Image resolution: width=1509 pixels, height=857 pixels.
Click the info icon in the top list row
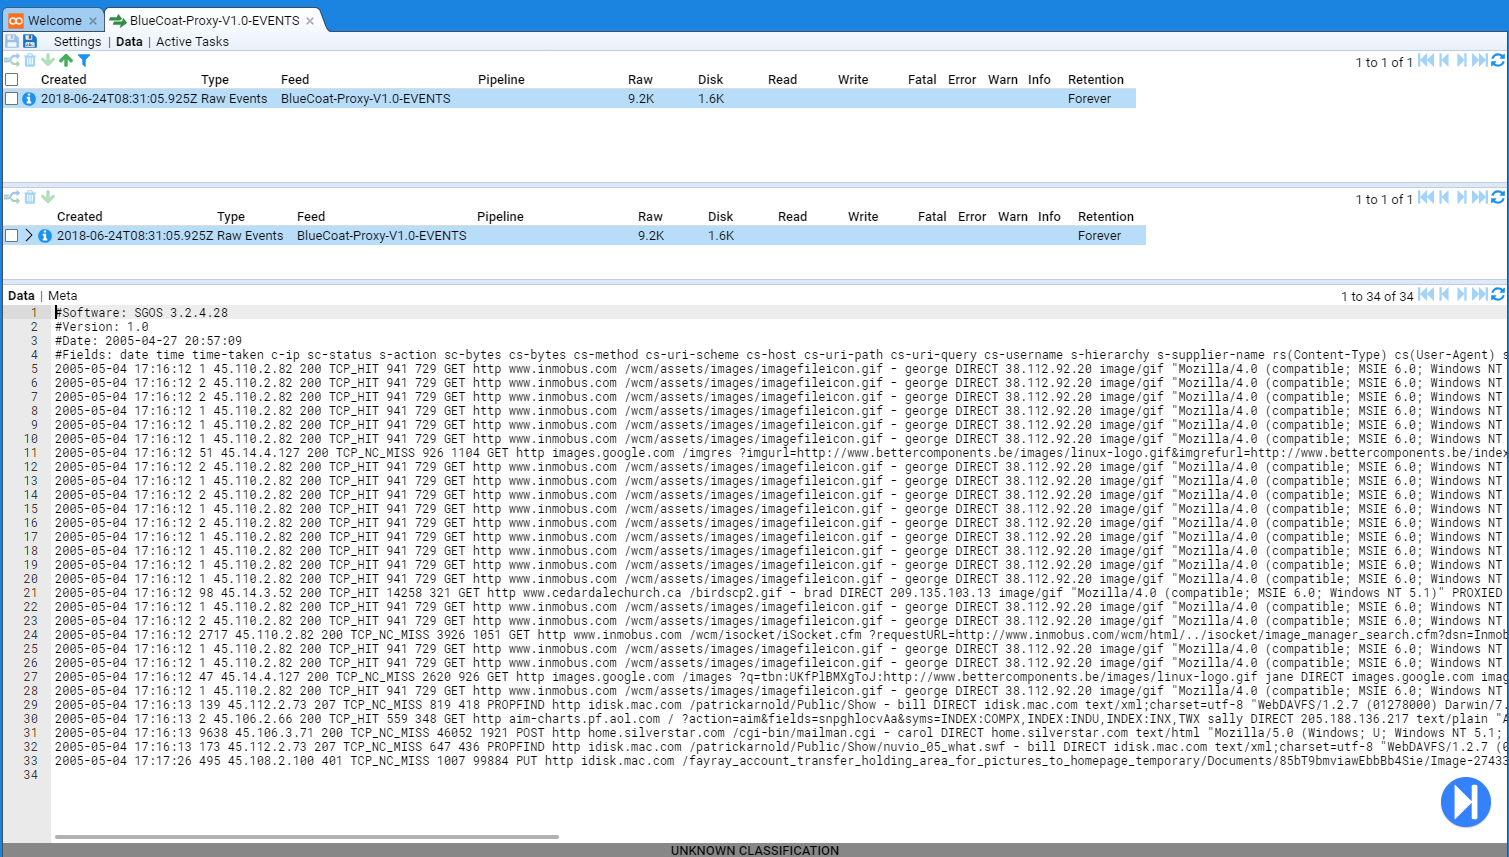click(x=29, y=99)
